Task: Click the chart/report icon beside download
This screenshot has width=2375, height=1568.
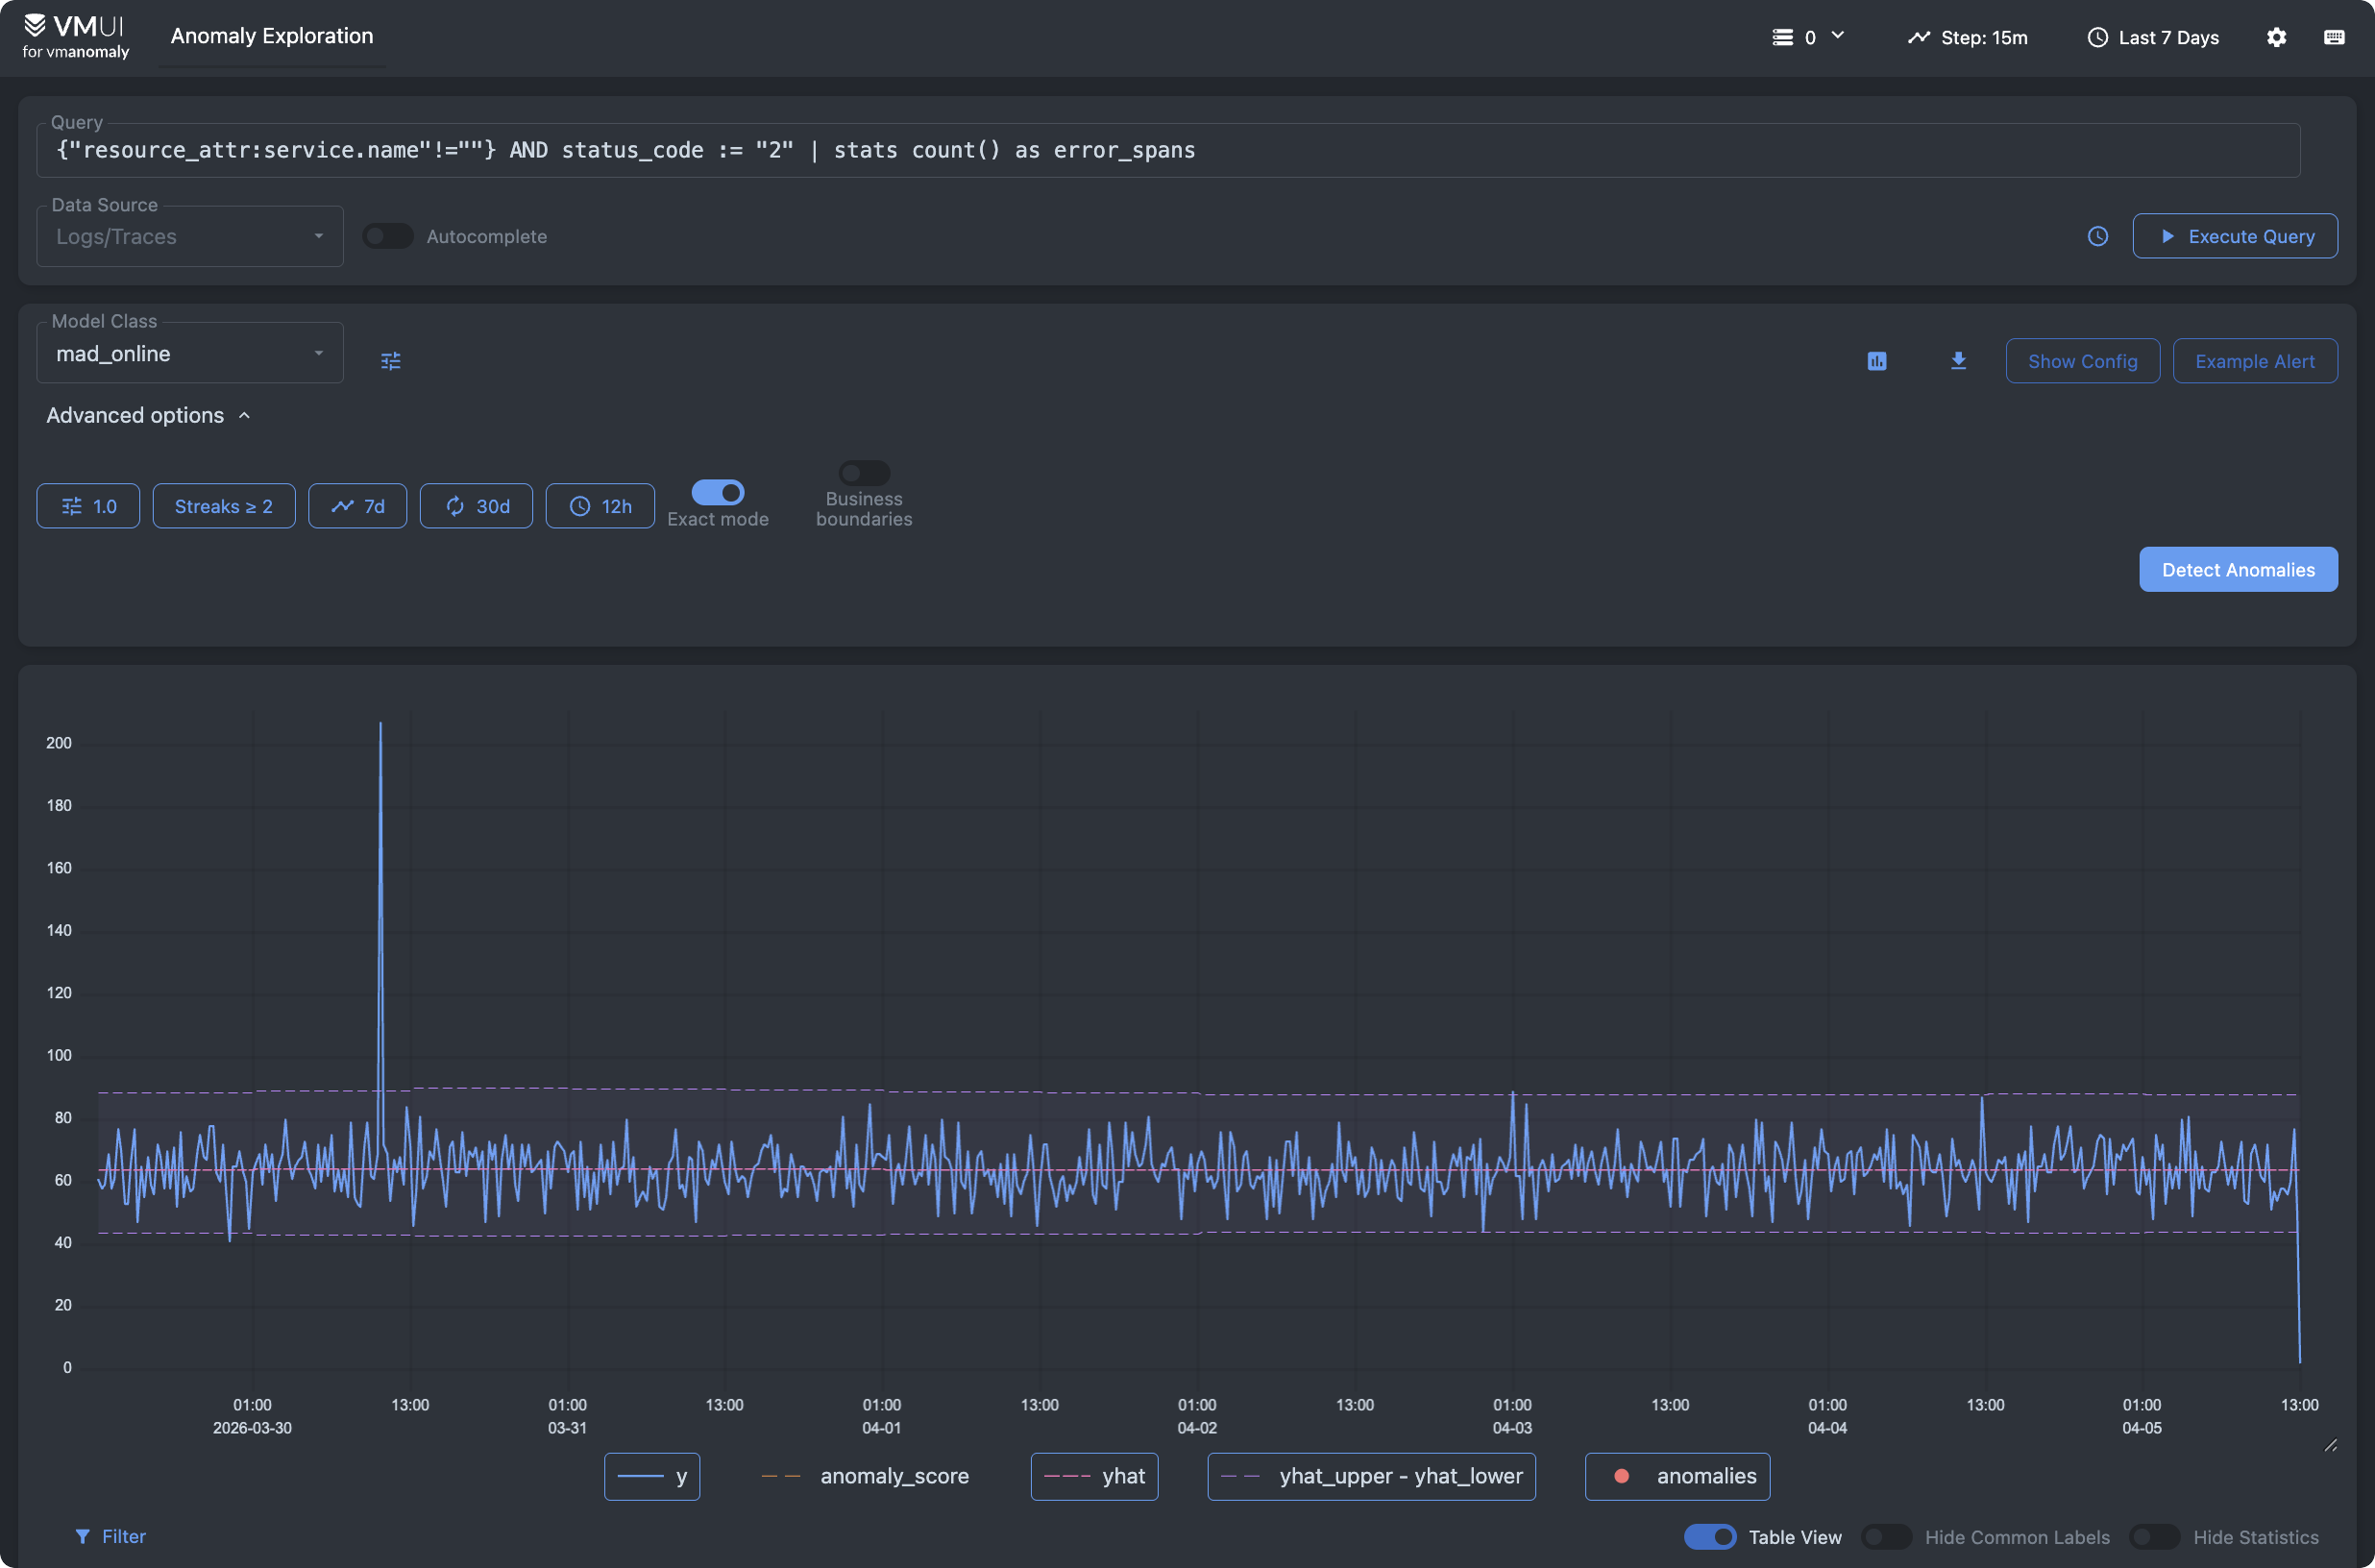Action: (x=1877, y=361)
